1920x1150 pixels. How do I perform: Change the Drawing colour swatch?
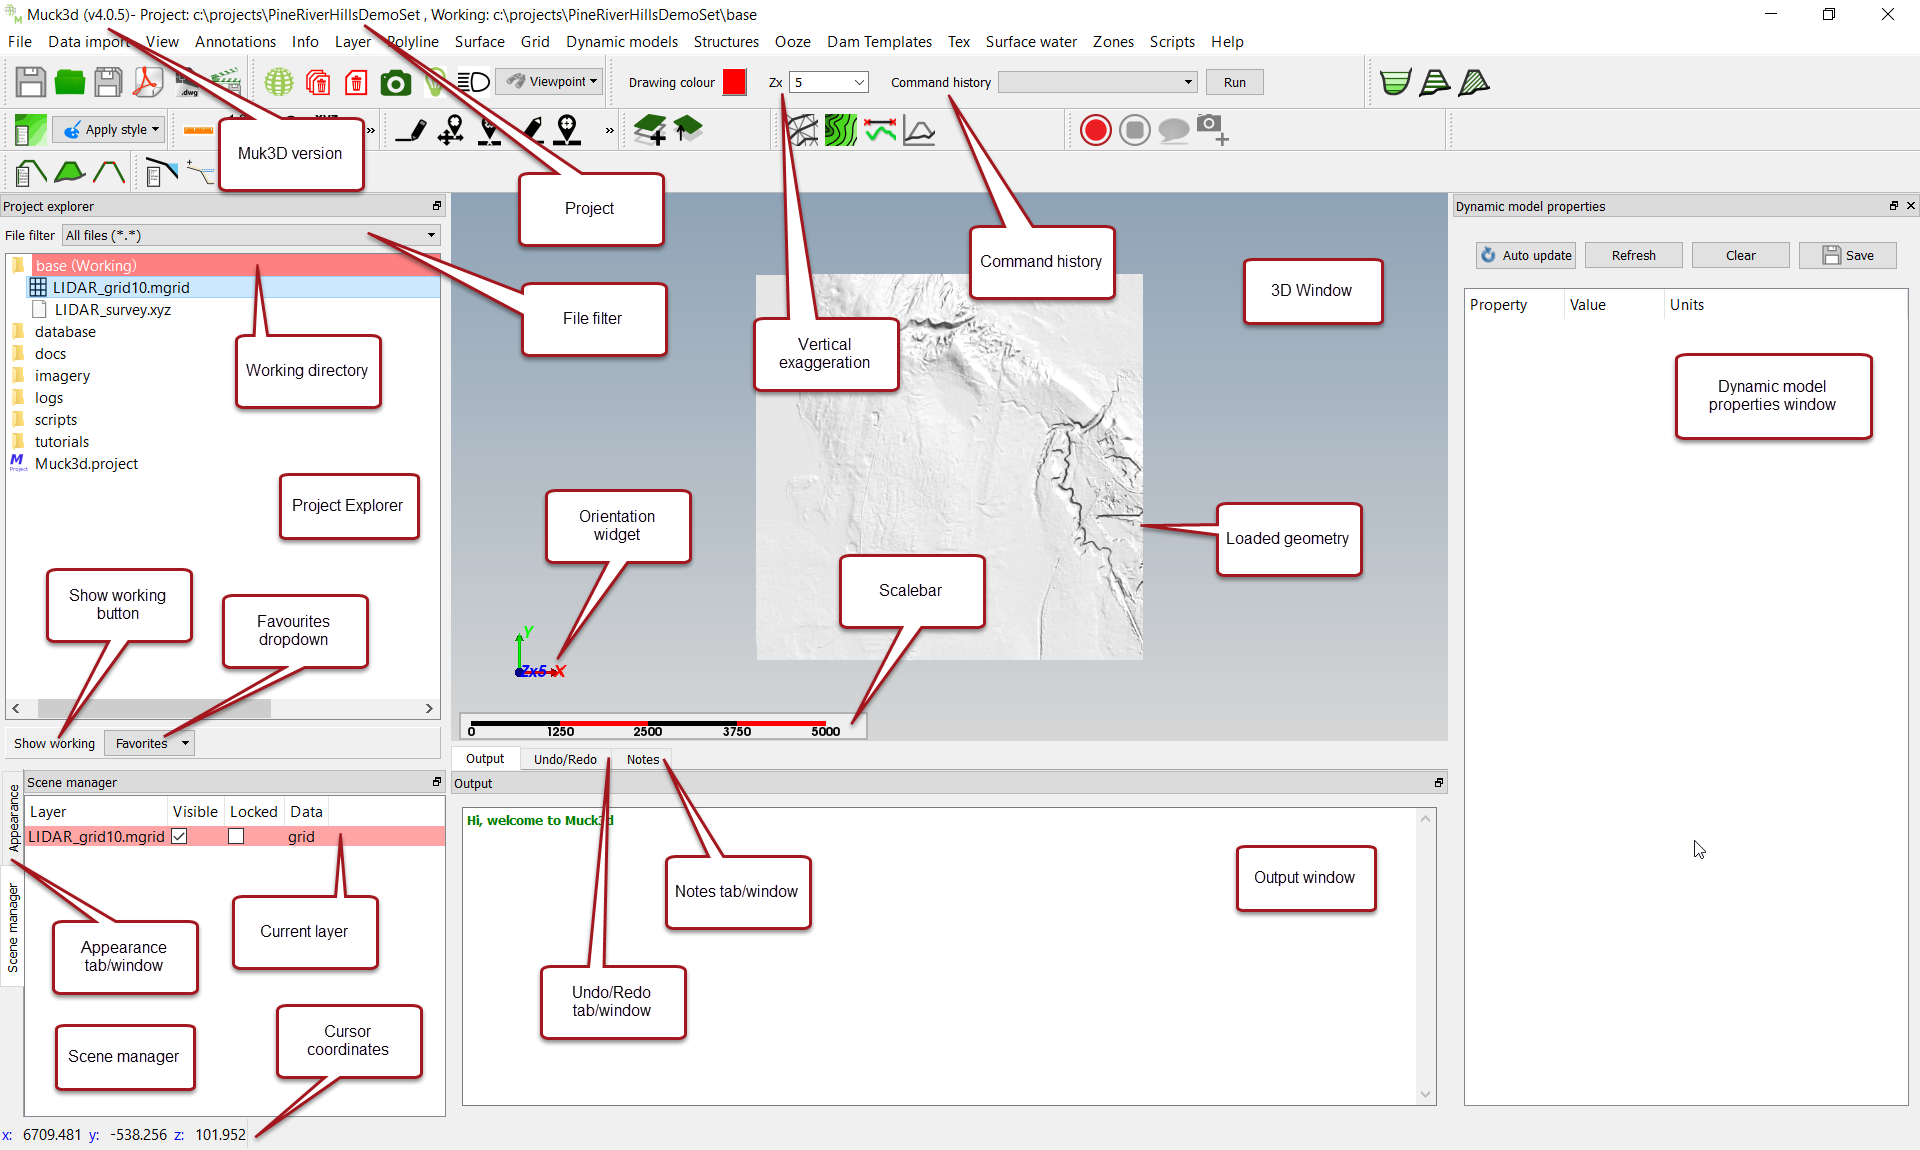click(734, 82)
